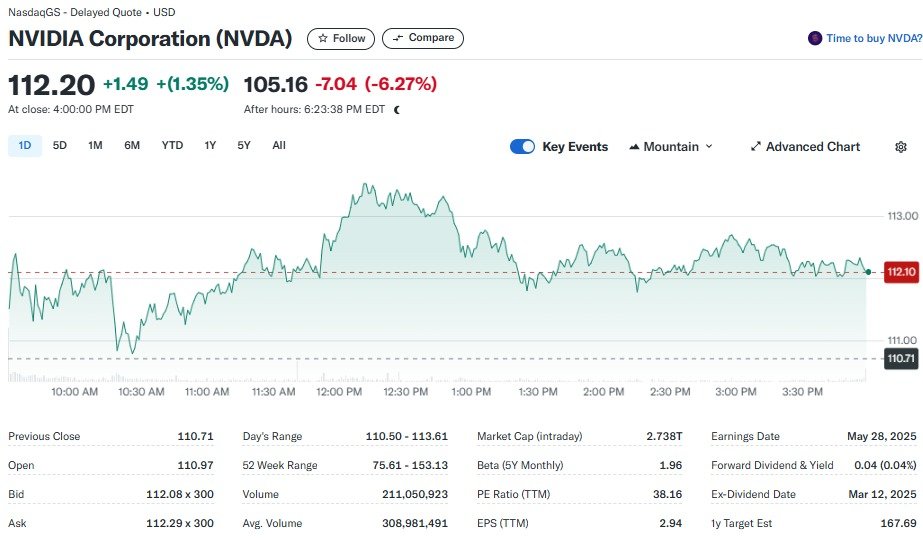The image size is (923, 538).
Task: Switch to the 5D time range
Action: pos(60,146)
